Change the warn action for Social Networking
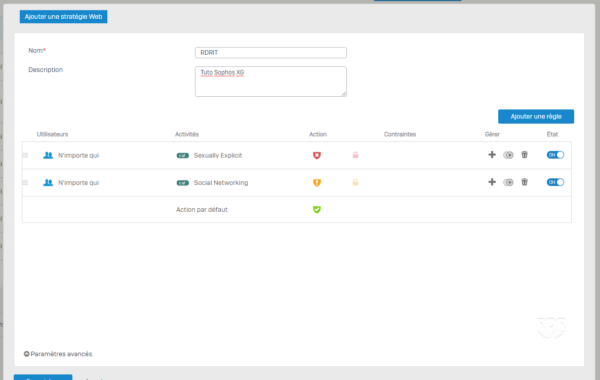This screenshot has width=600, height=380. tap(317, 183)
